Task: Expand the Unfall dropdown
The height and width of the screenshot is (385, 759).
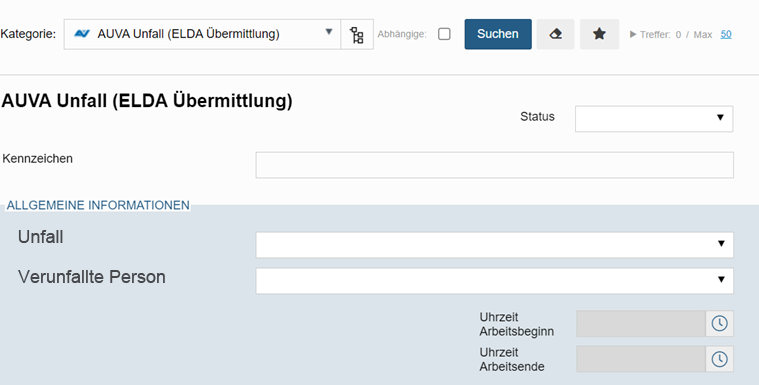Action: [494, 245]
